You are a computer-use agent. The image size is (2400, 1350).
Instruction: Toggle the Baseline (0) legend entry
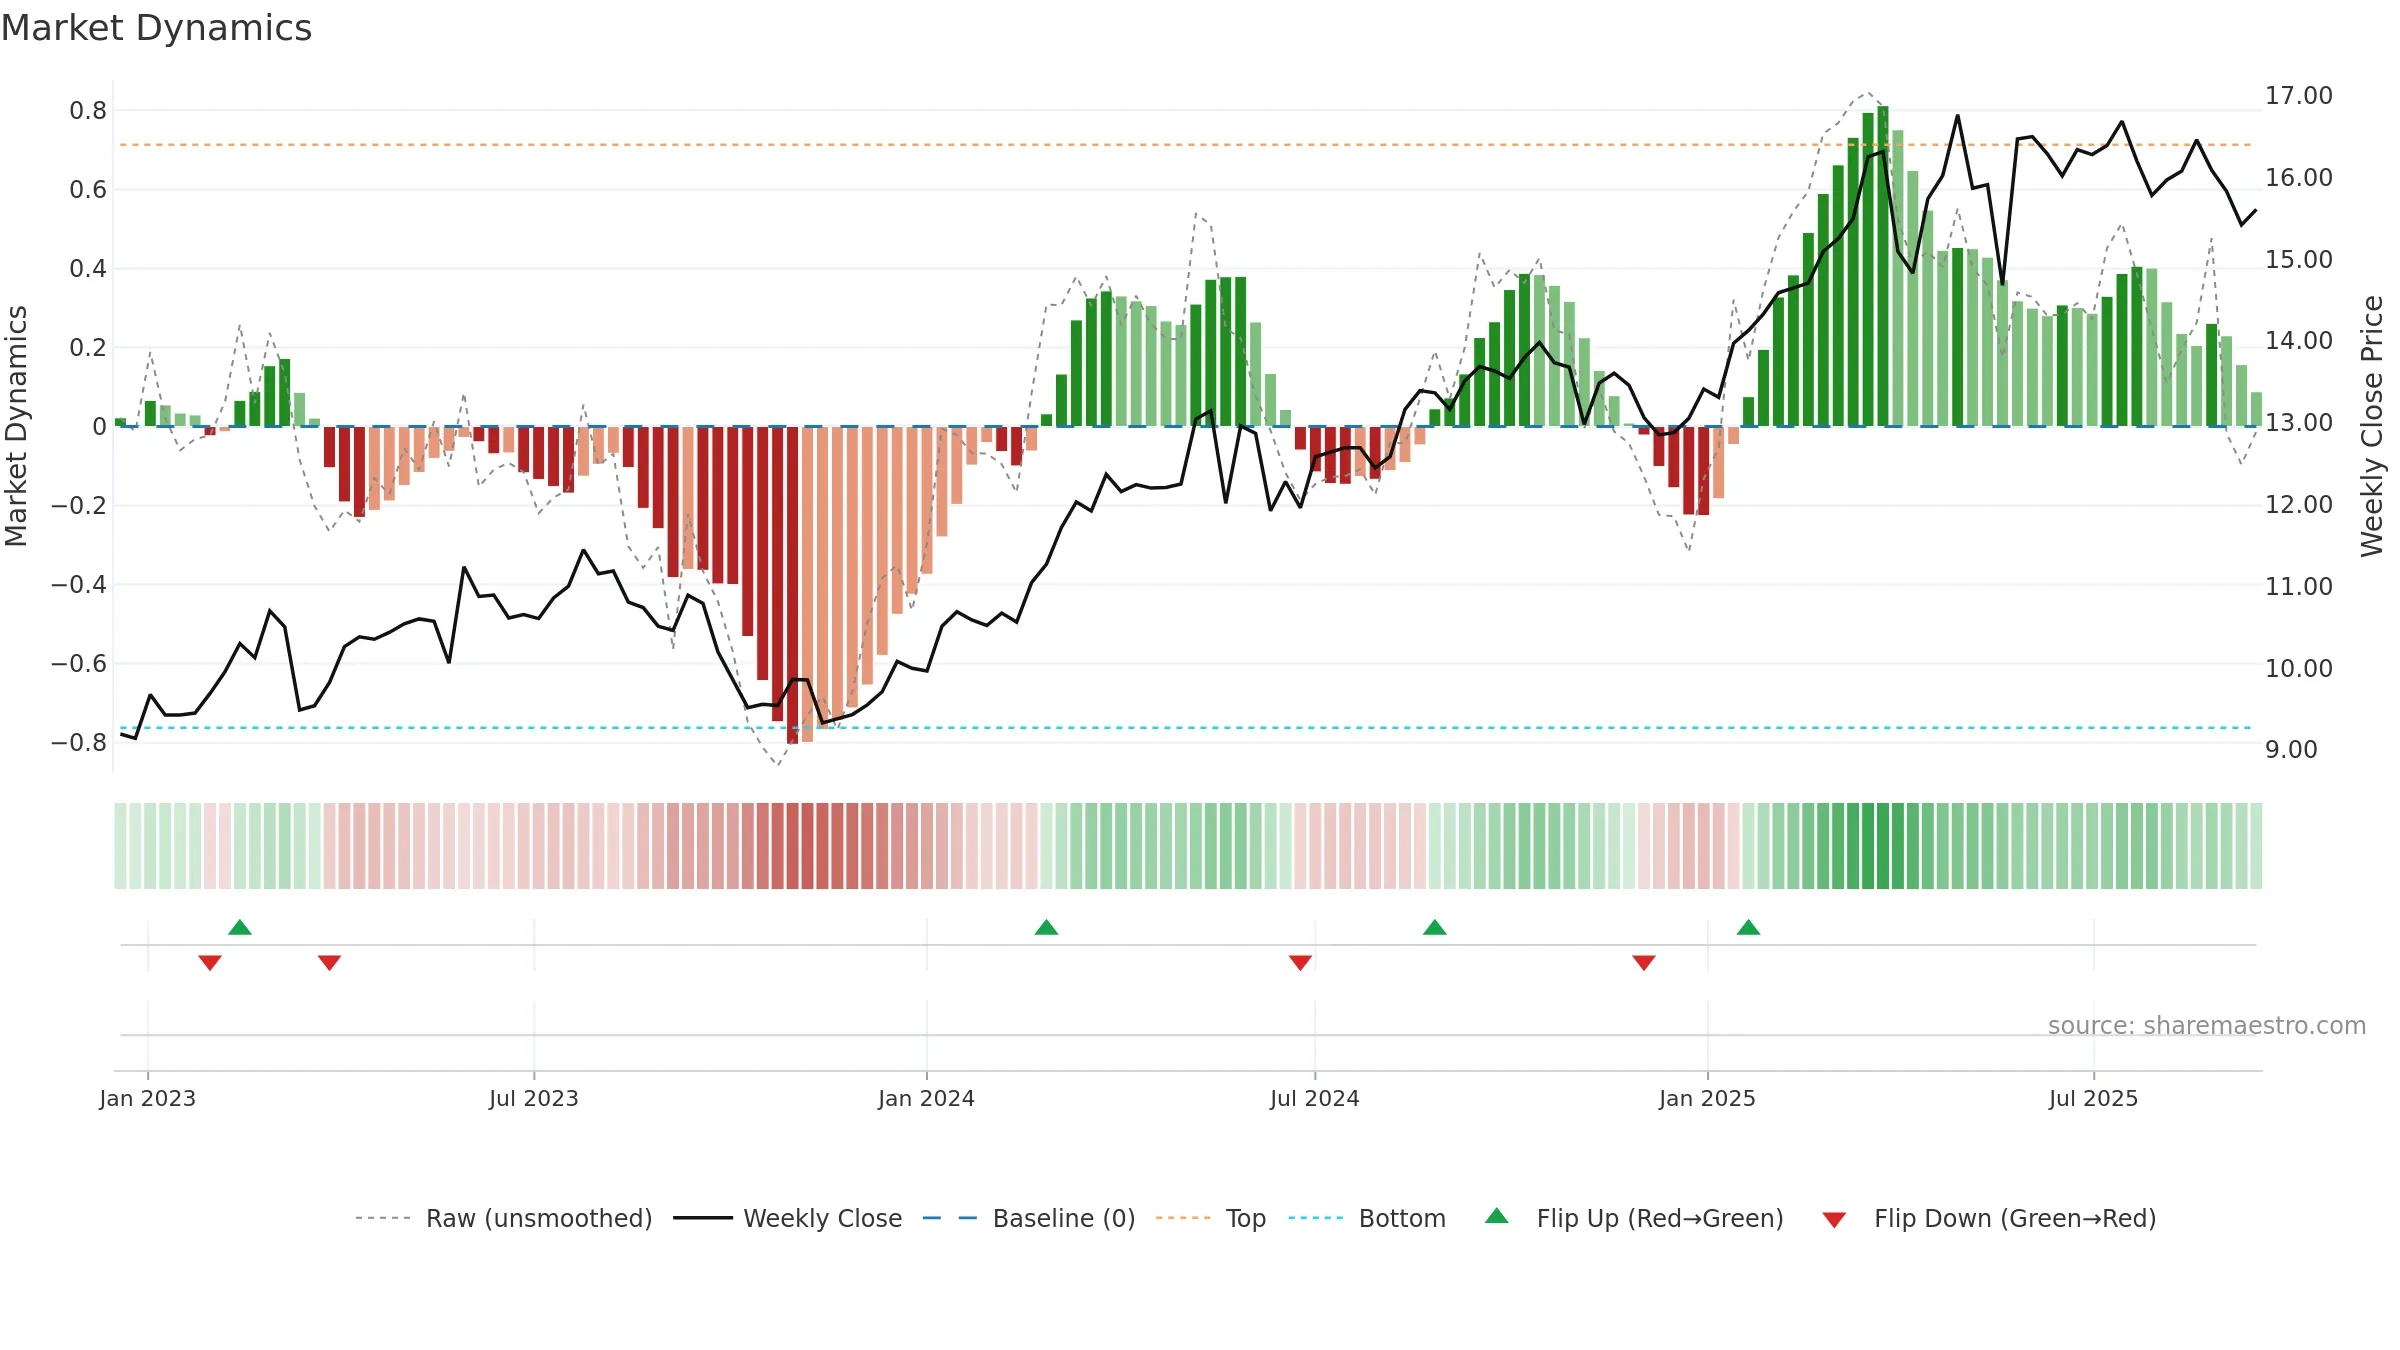click(1028, 1218)
